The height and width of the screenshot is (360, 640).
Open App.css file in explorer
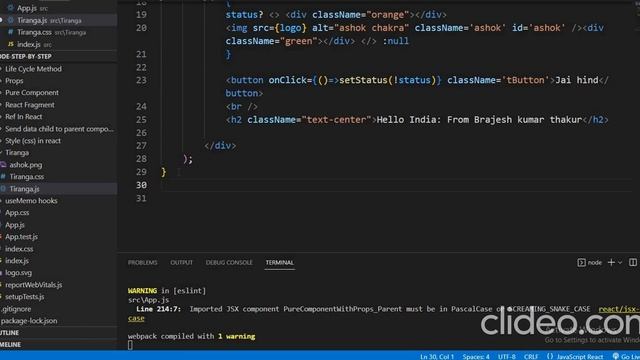(x=17, y=212)
